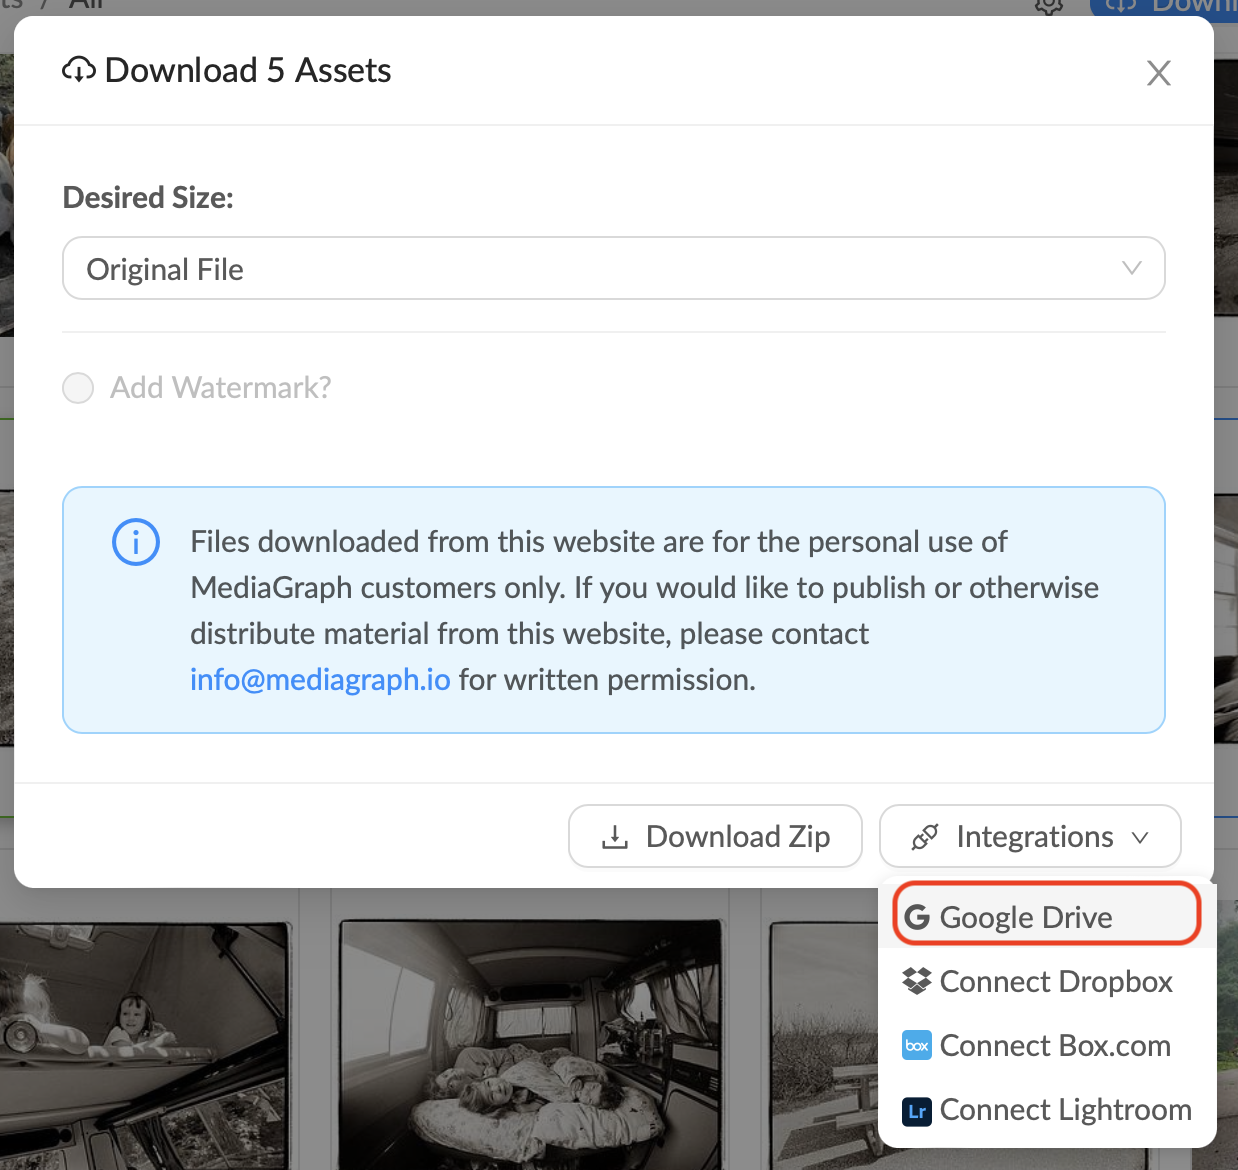Click the Dropbox logo icon
Screen dimensions: 1238x1170
click(x=917, y=981)
